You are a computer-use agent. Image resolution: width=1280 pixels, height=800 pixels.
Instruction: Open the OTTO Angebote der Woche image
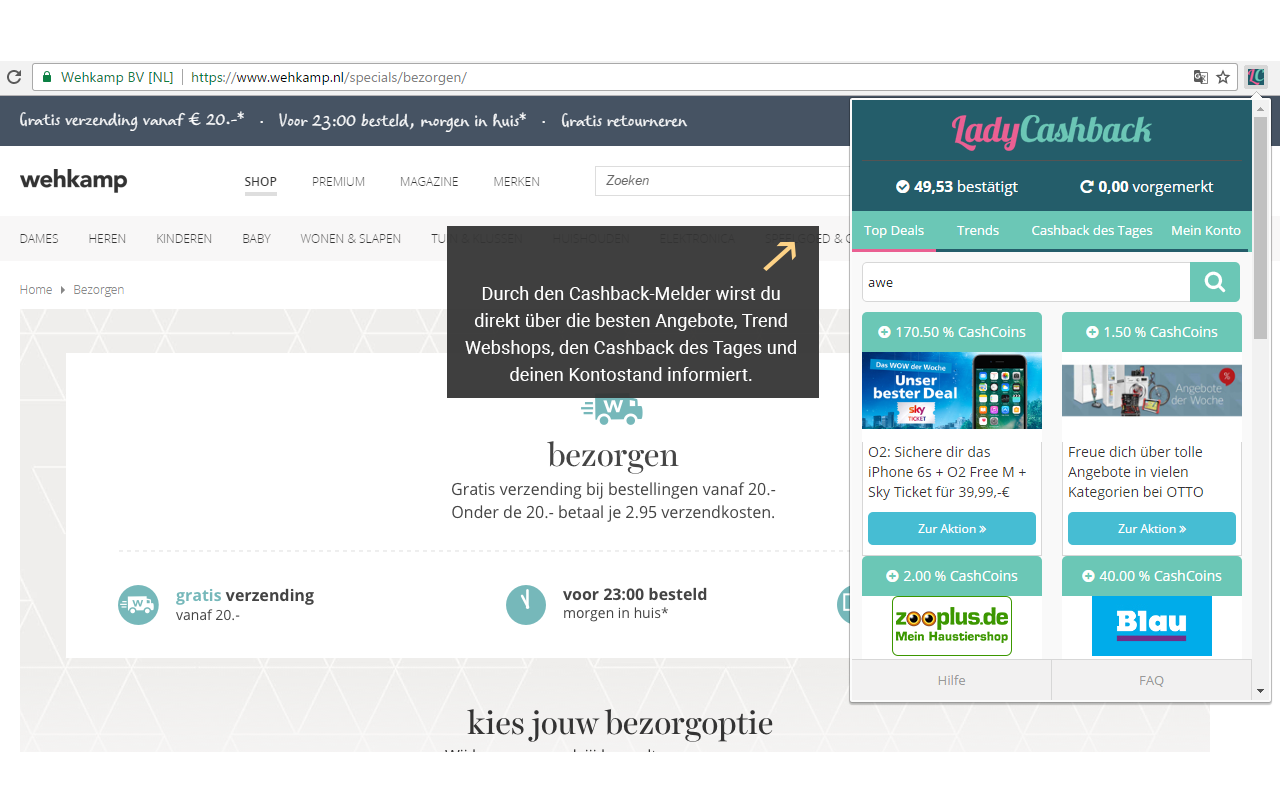click(1152, 390)
